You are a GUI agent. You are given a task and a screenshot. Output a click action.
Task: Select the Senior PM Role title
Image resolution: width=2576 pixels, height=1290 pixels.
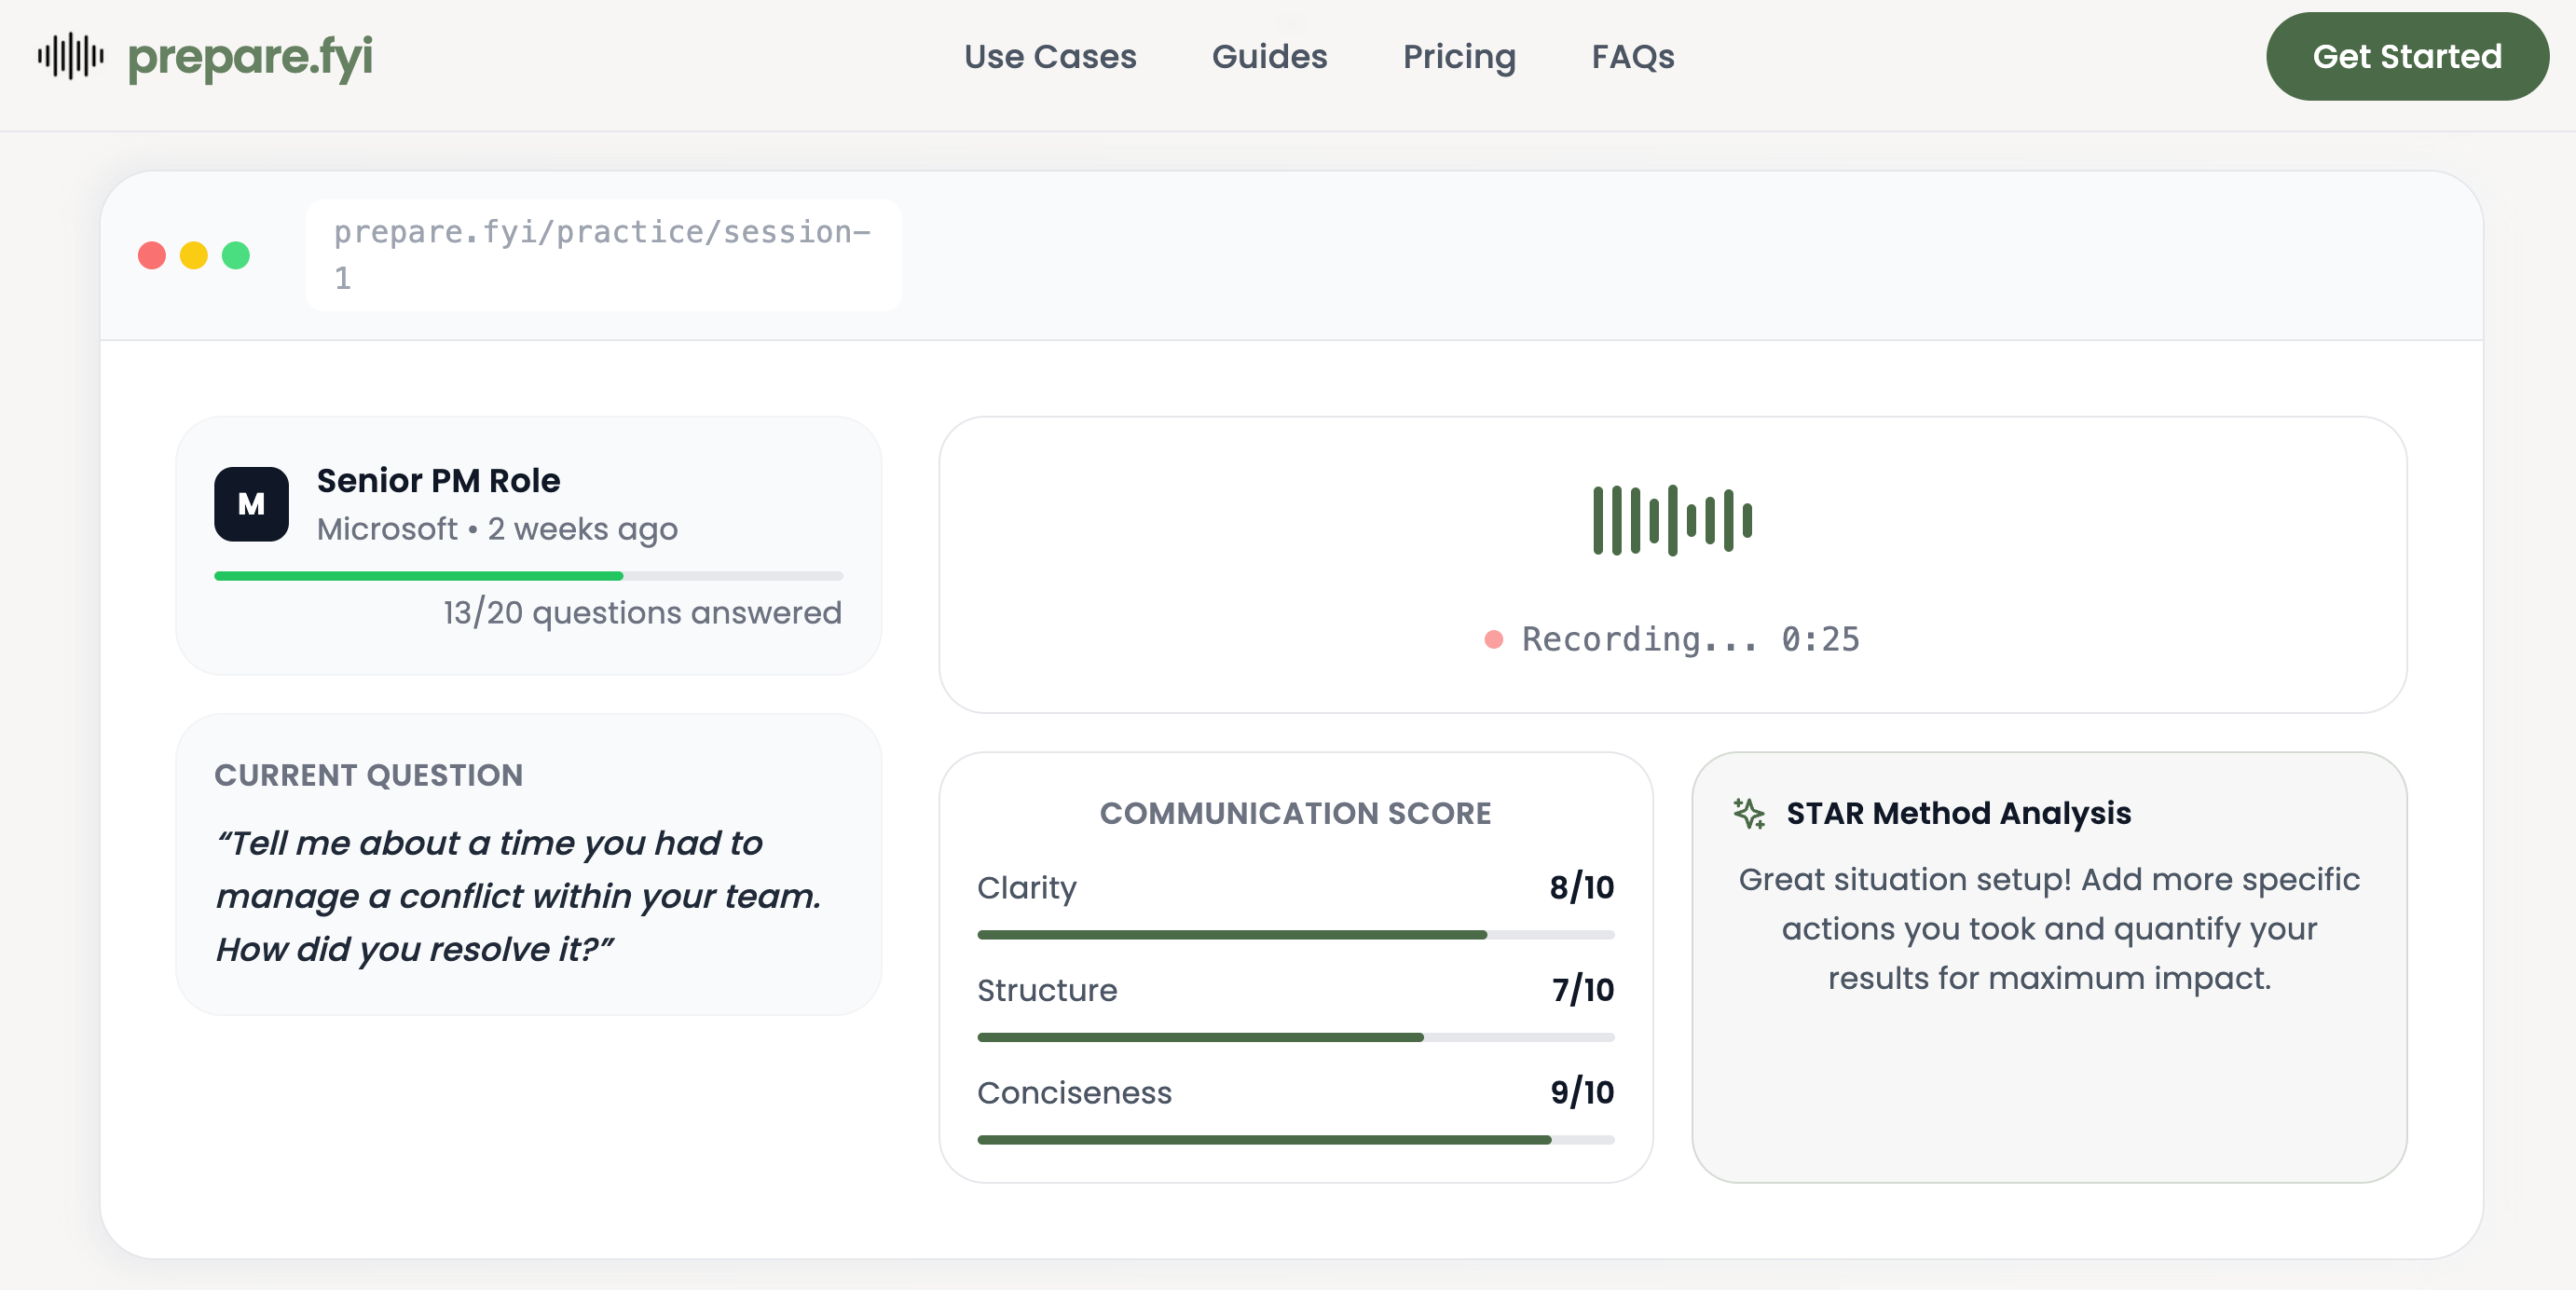[x=438, y=481]
